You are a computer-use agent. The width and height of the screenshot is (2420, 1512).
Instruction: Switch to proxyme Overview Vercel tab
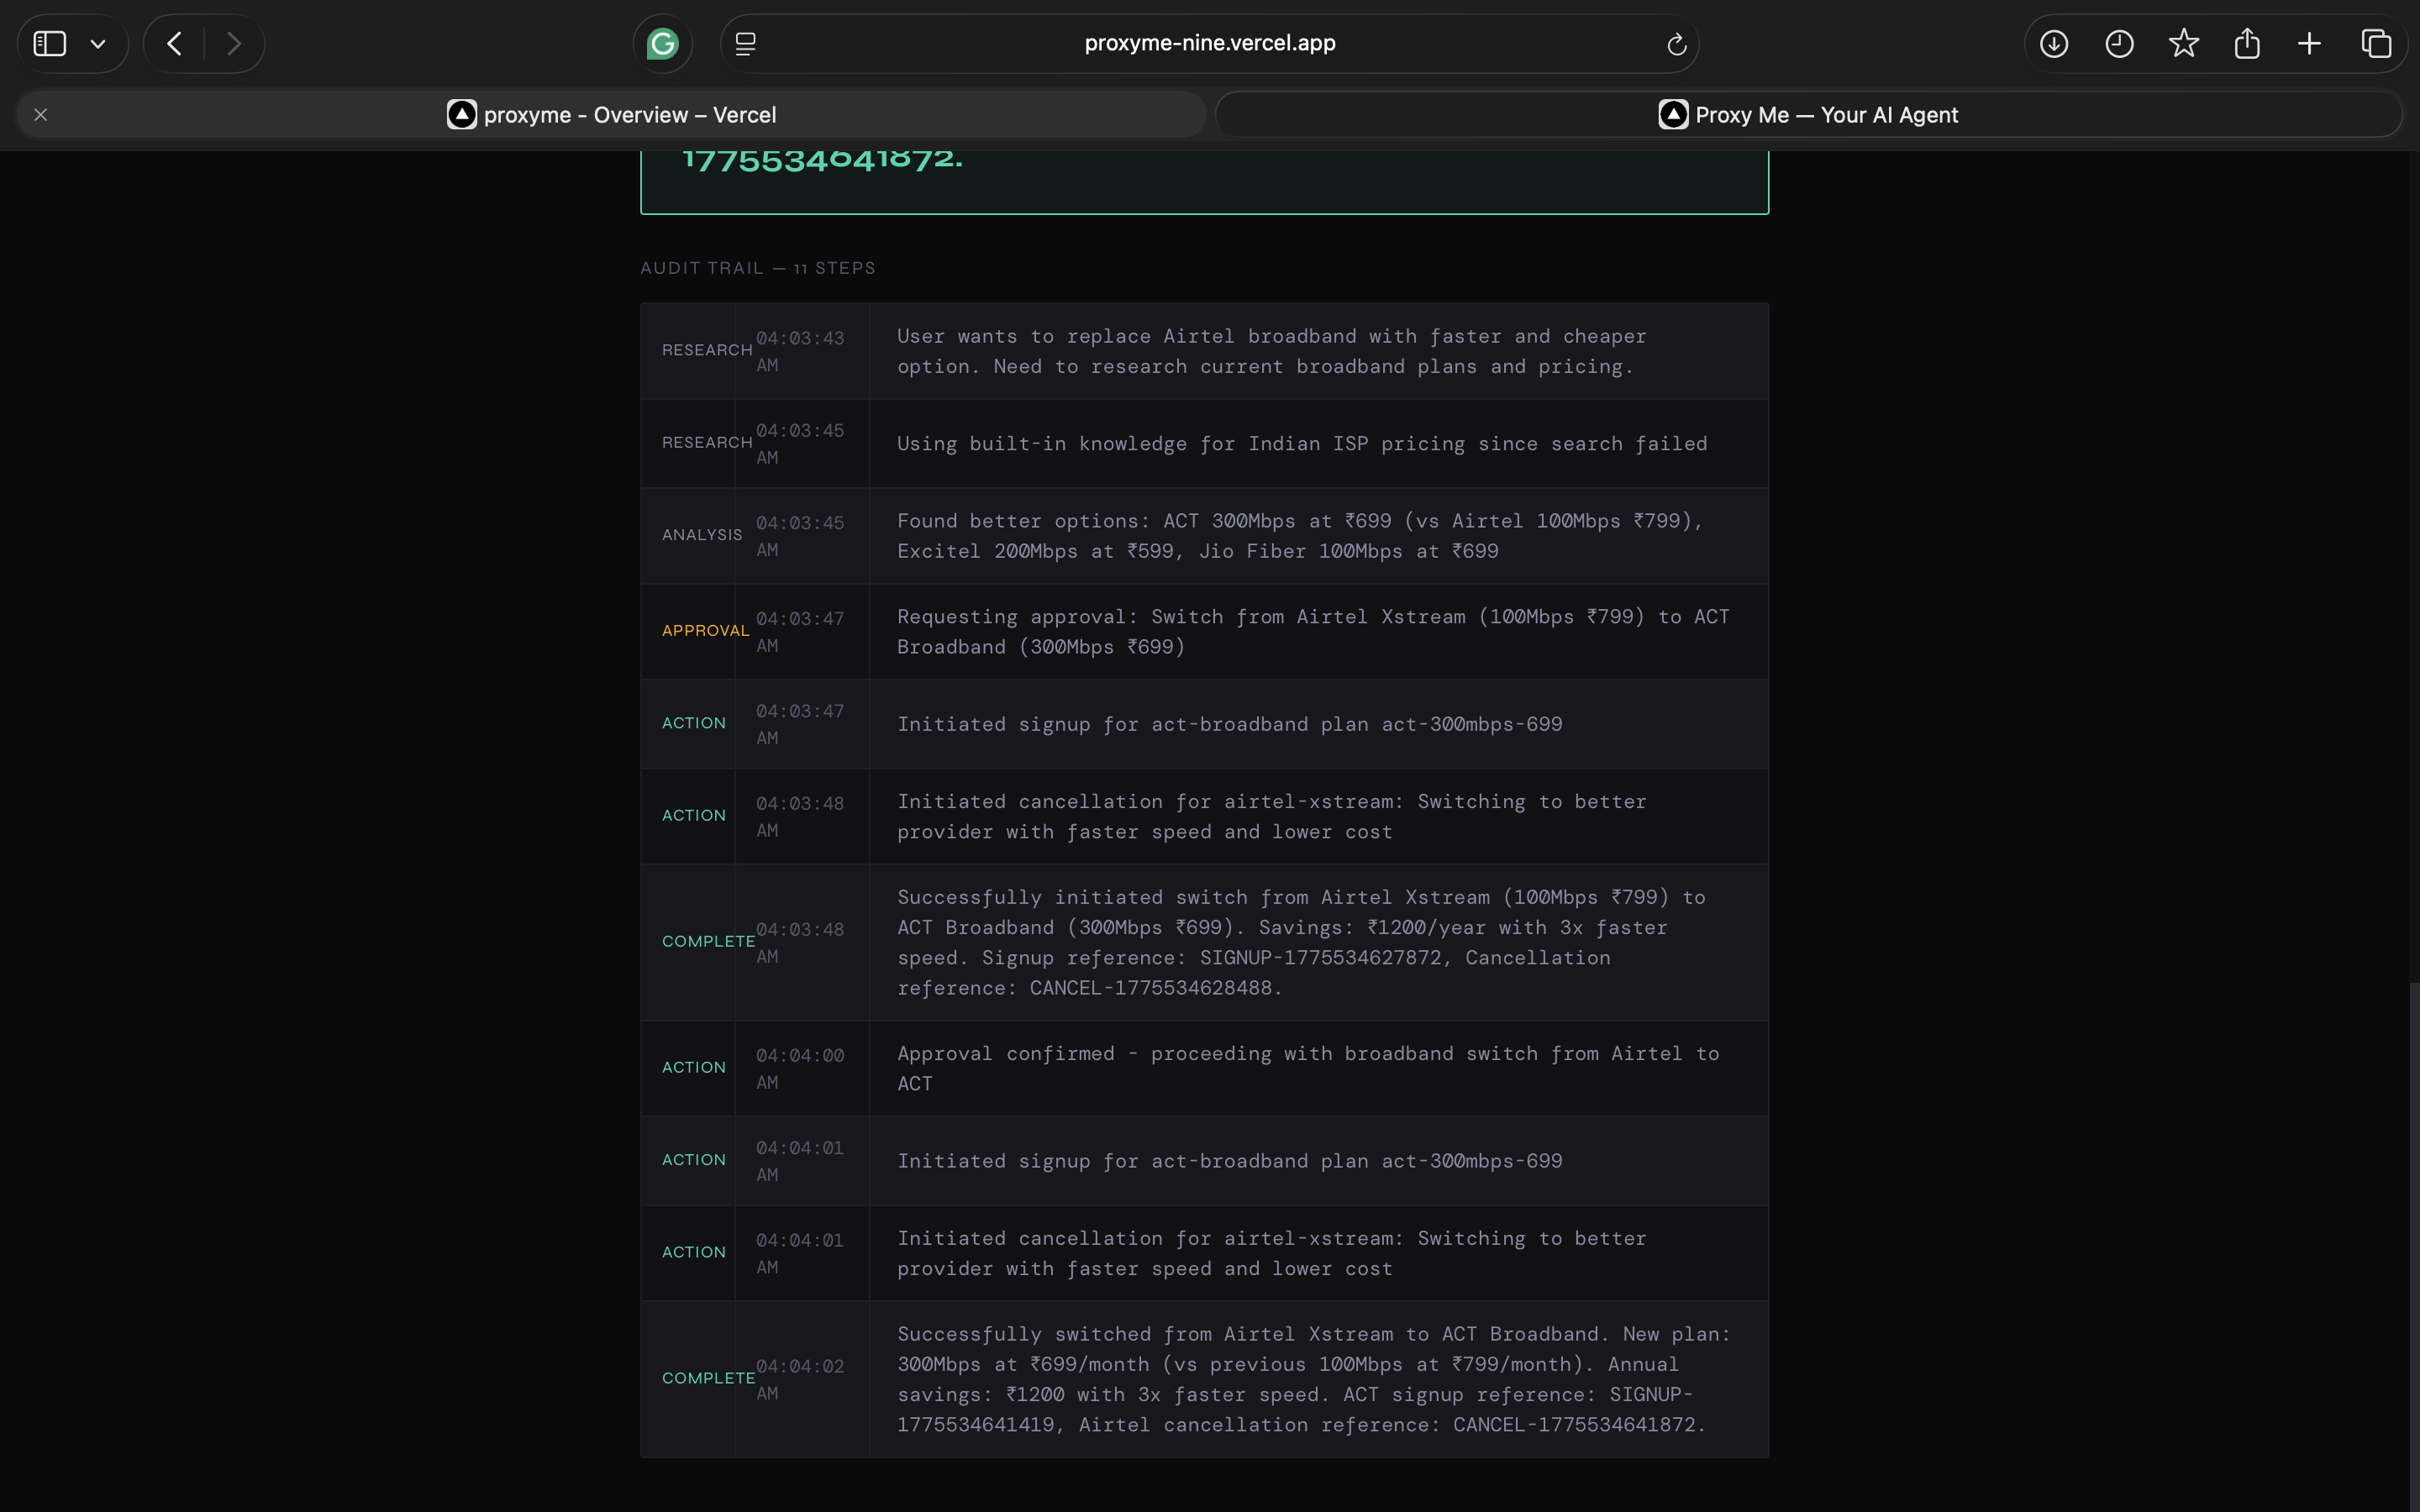(x=628, y=115)
